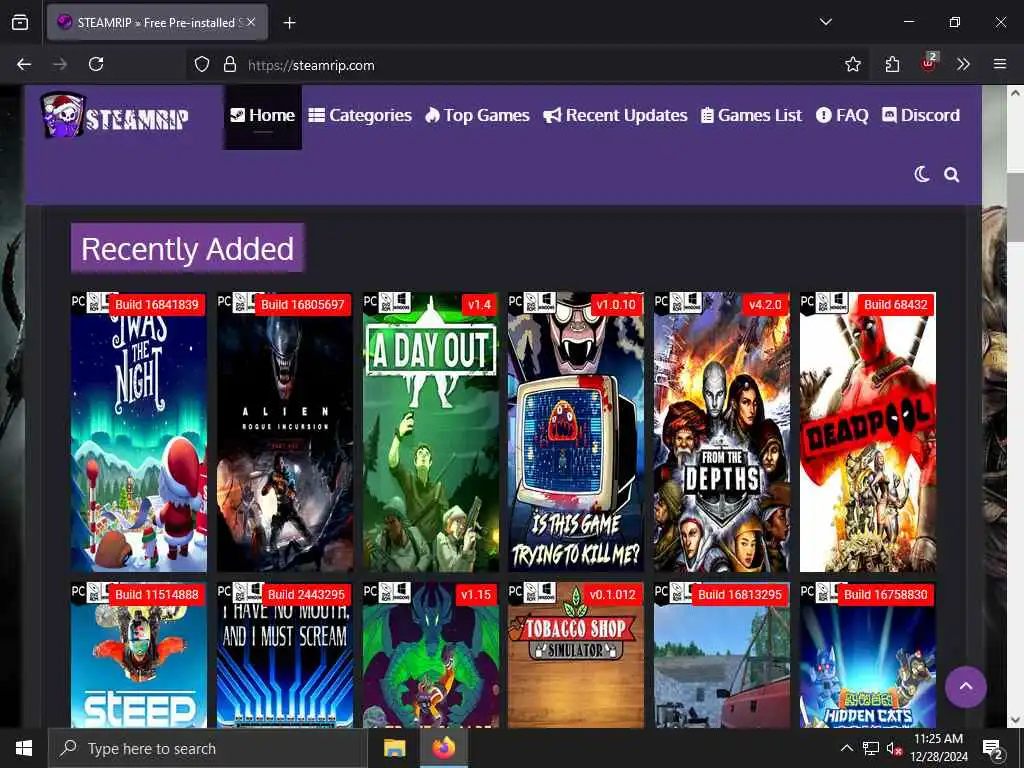The image size is (1024, 768).
Task: Open Hidden Cats game cover
Action: 868,655
